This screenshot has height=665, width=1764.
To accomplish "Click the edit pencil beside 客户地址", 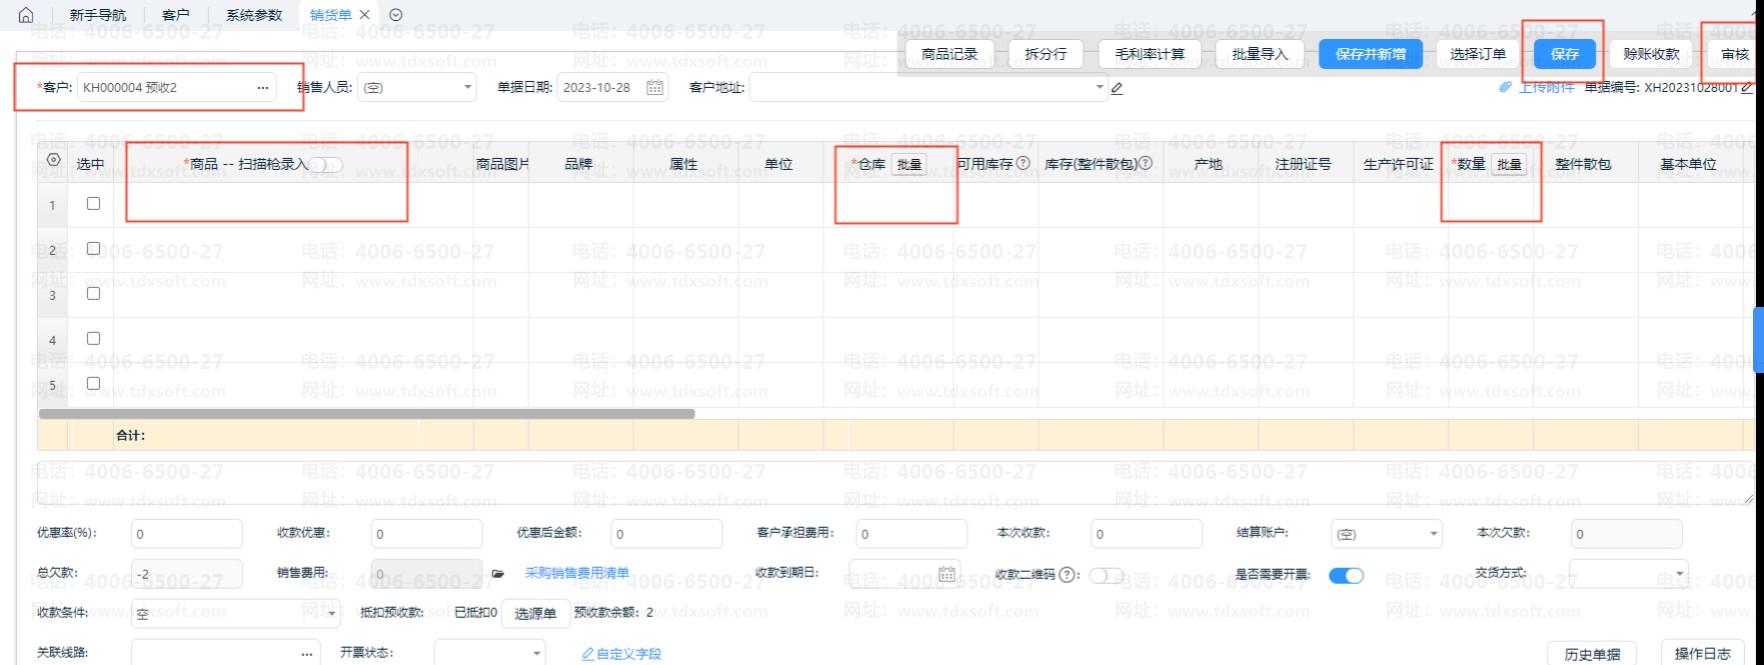I will (x=1117, y=89).
